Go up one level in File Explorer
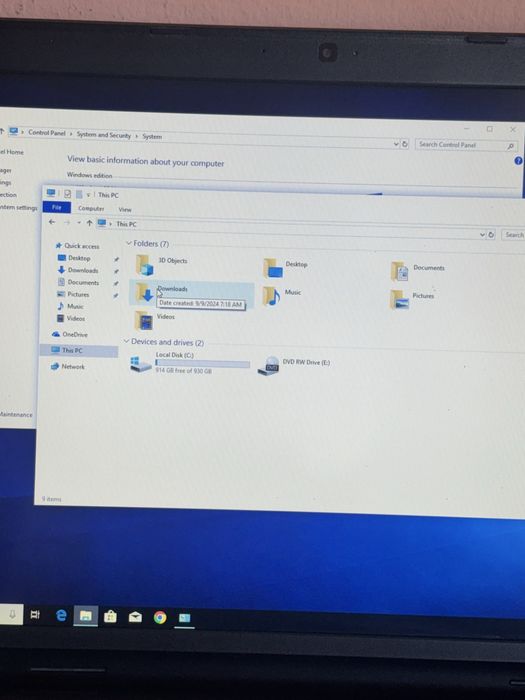The image size is (525, 700). (89, 223)
